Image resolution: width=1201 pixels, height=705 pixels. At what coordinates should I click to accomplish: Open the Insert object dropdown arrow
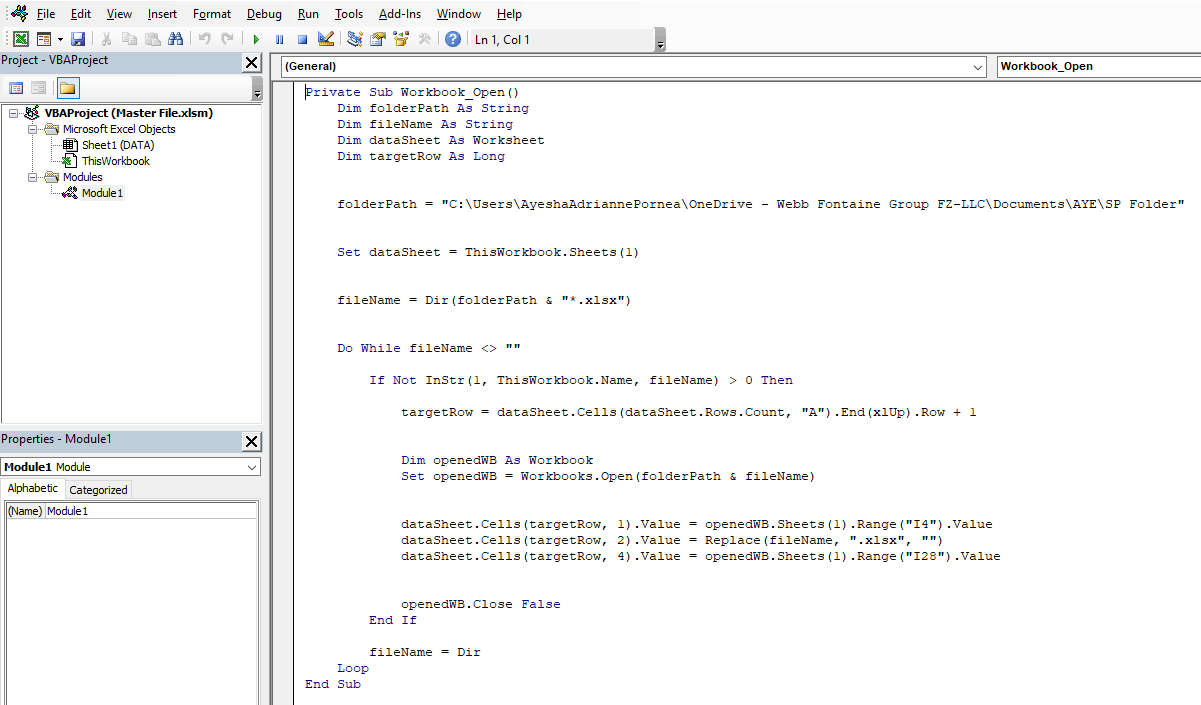coord(60,39)
